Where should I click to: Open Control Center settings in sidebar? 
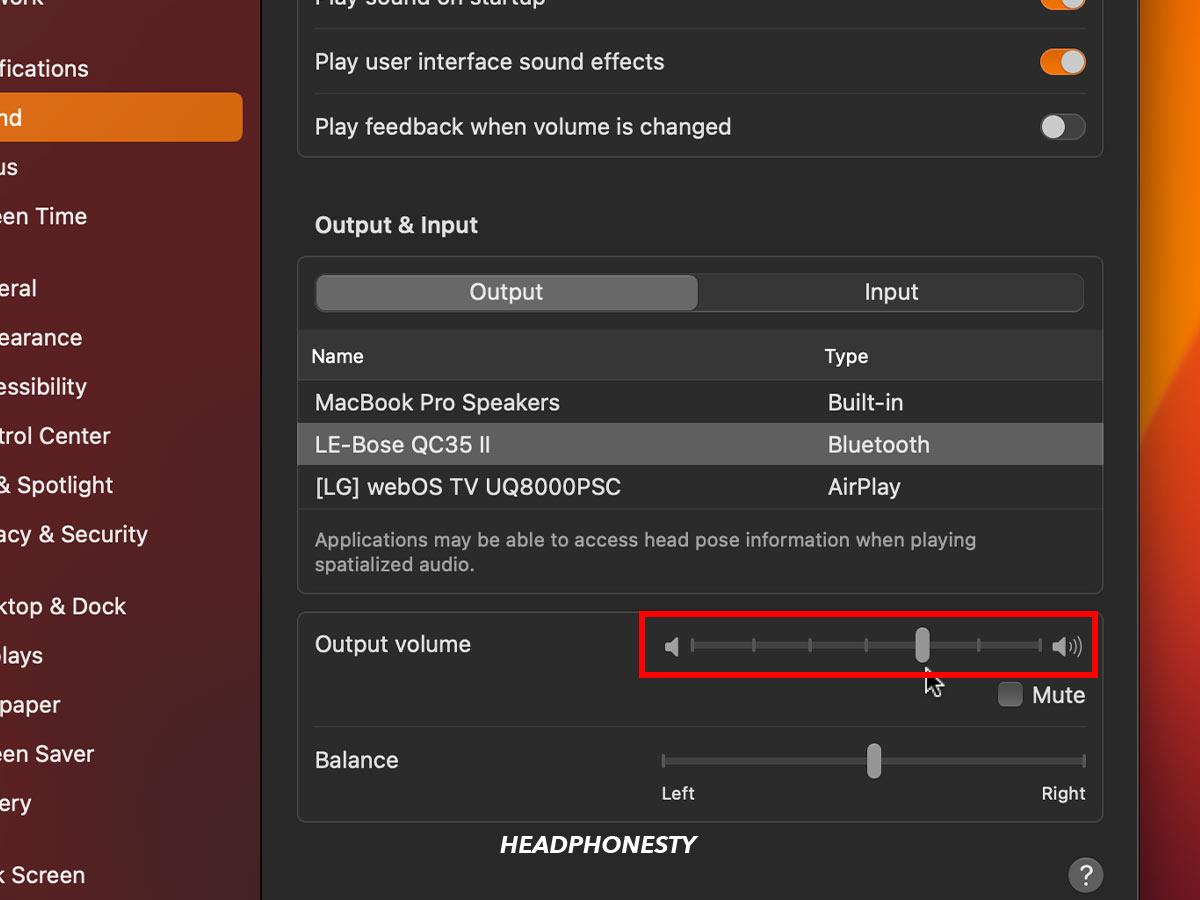55,436
